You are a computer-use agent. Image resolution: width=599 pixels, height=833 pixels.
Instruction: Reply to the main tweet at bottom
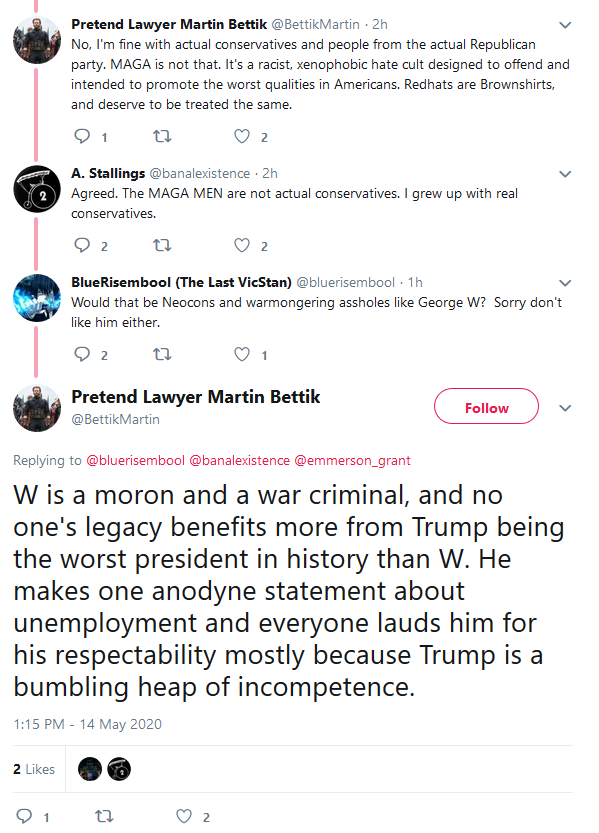pyautogui.click(x=24, y=817)
